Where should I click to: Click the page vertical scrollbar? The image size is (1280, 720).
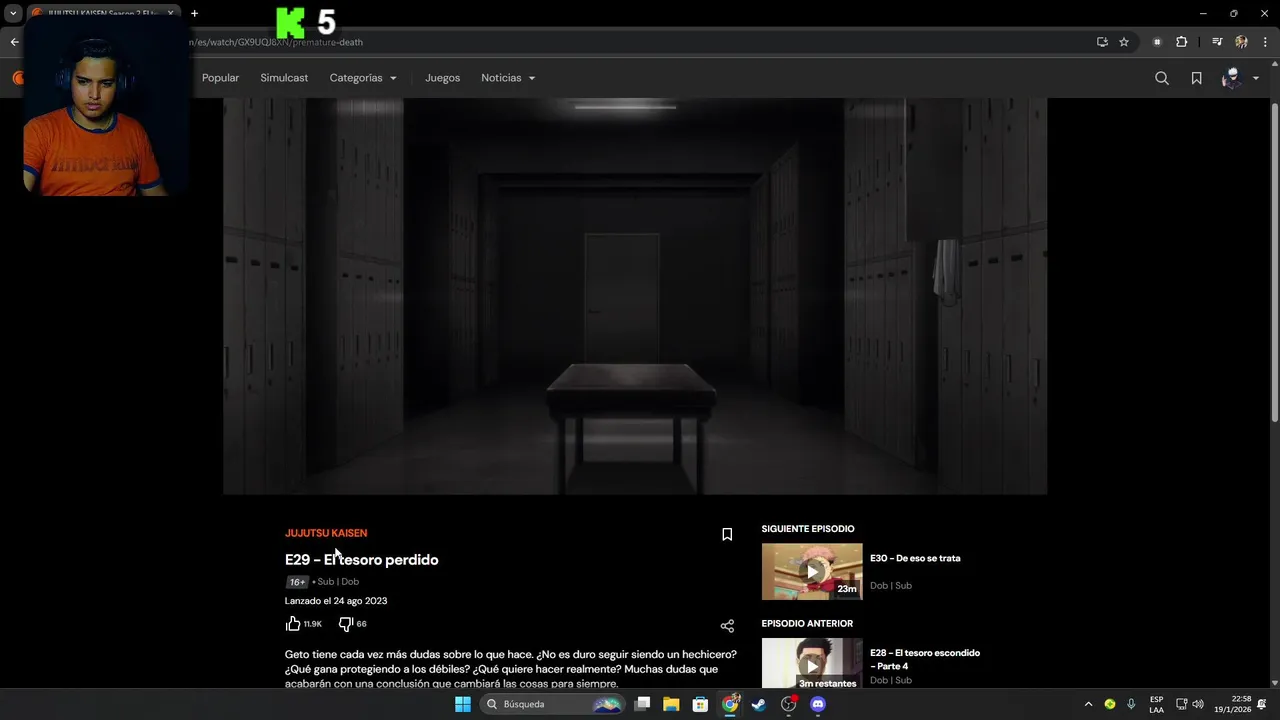1274,262
